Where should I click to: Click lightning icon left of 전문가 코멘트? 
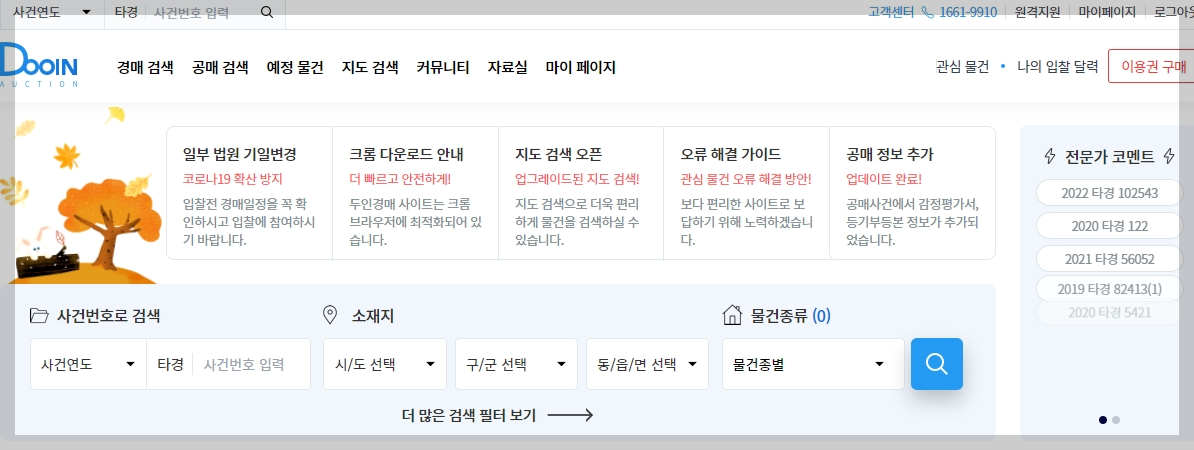tap(1050, 157)
